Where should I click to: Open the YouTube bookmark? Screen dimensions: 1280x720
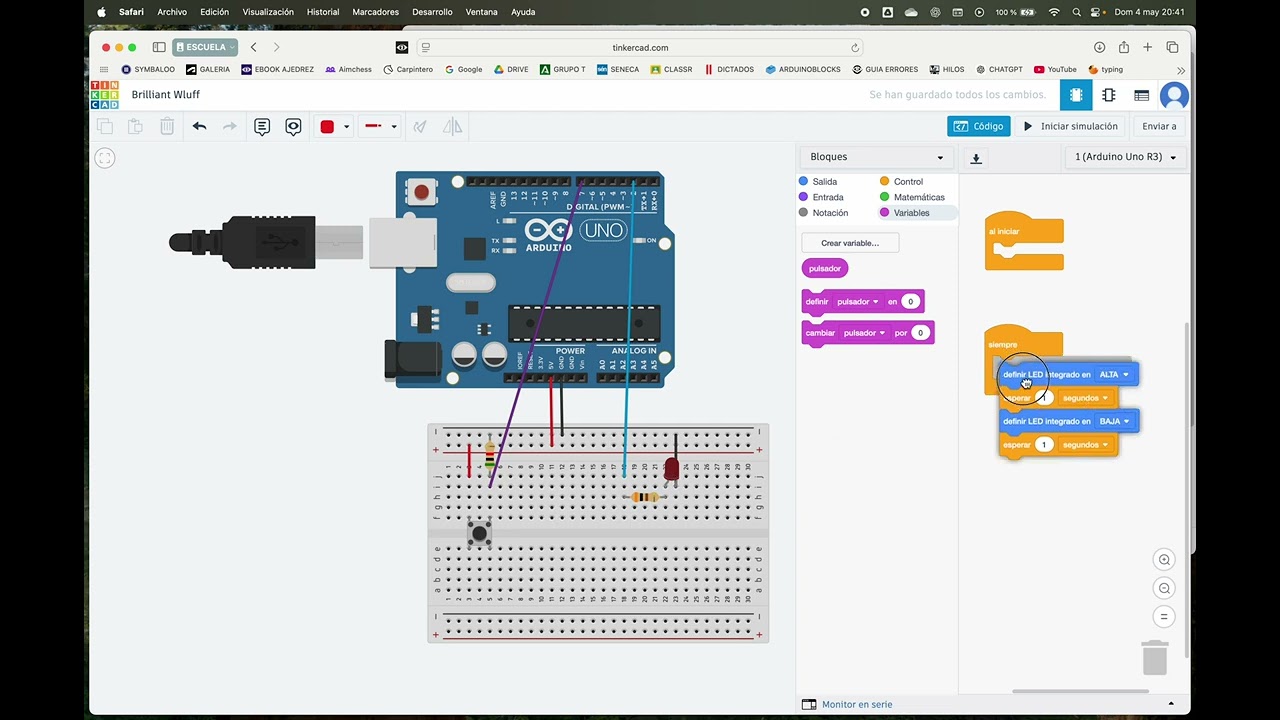coord(1055,69)
